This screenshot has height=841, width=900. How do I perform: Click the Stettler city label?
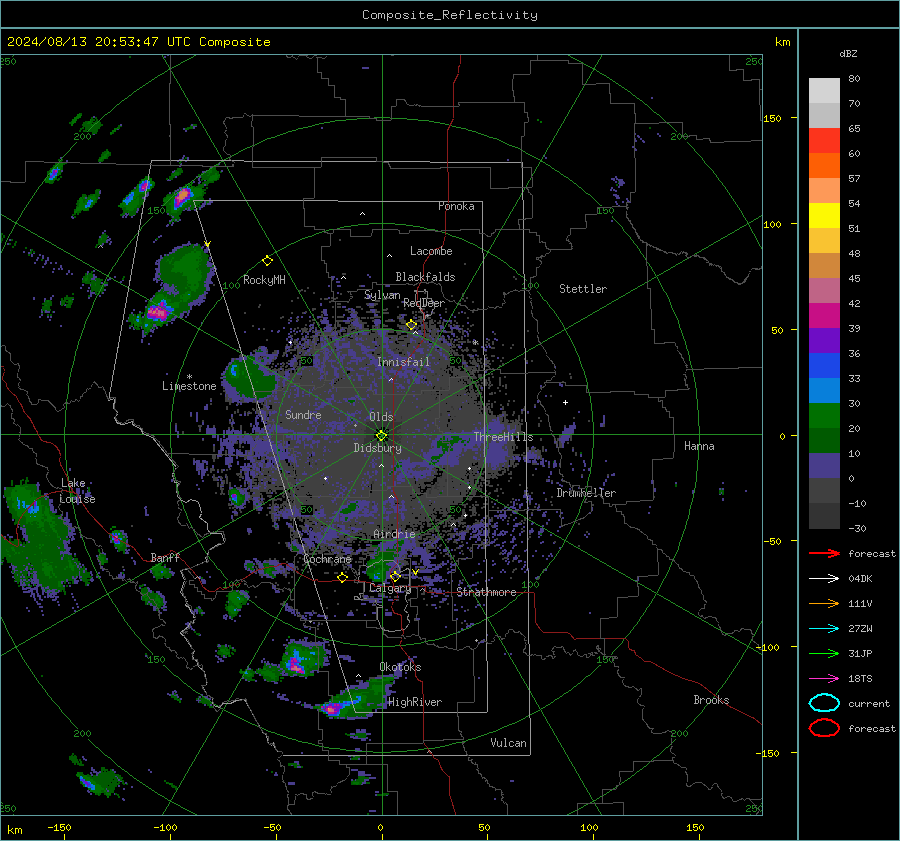coord(583,289)
